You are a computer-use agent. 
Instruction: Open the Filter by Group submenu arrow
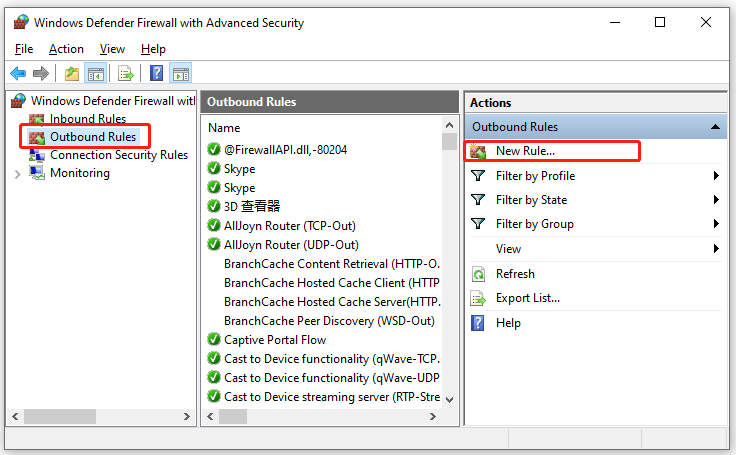(716, 224)
